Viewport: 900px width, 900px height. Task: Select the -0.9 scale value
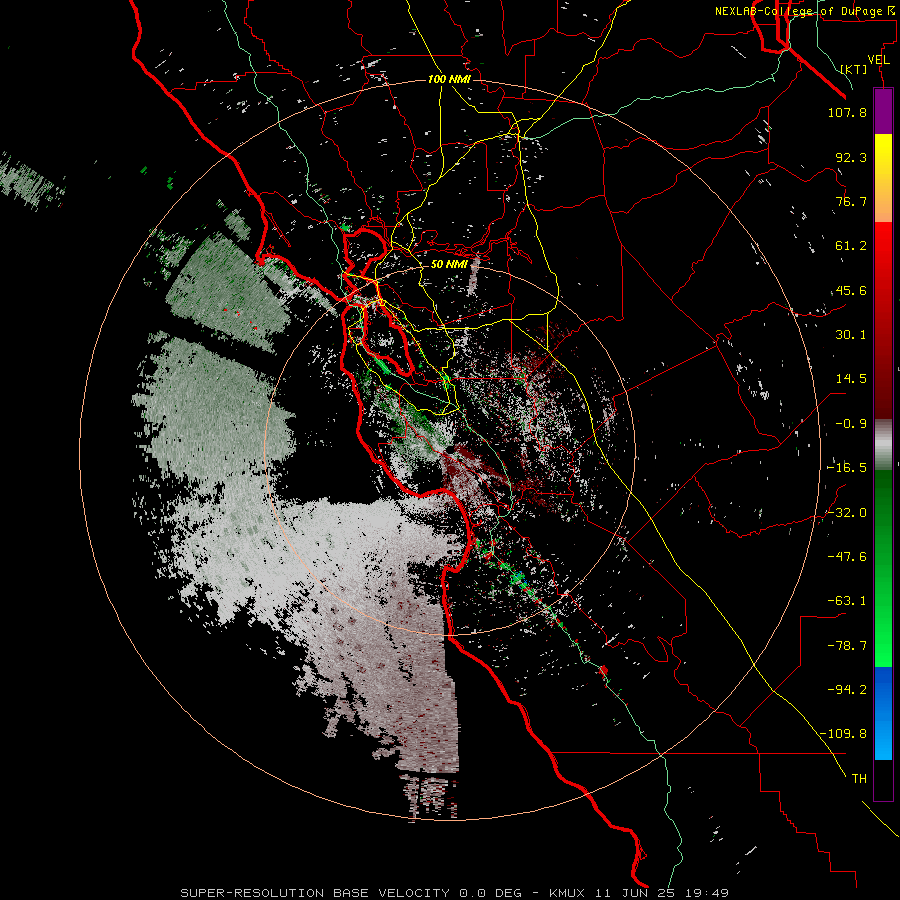click(851, 424)
